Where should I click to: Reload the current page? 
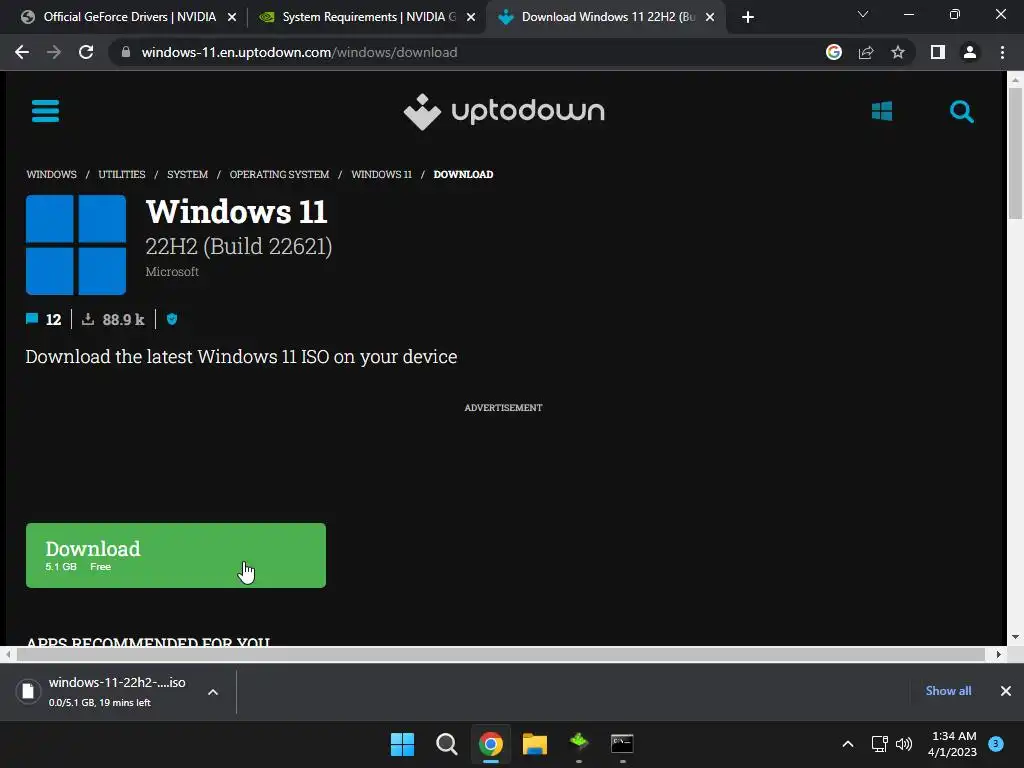click(86, 52)
